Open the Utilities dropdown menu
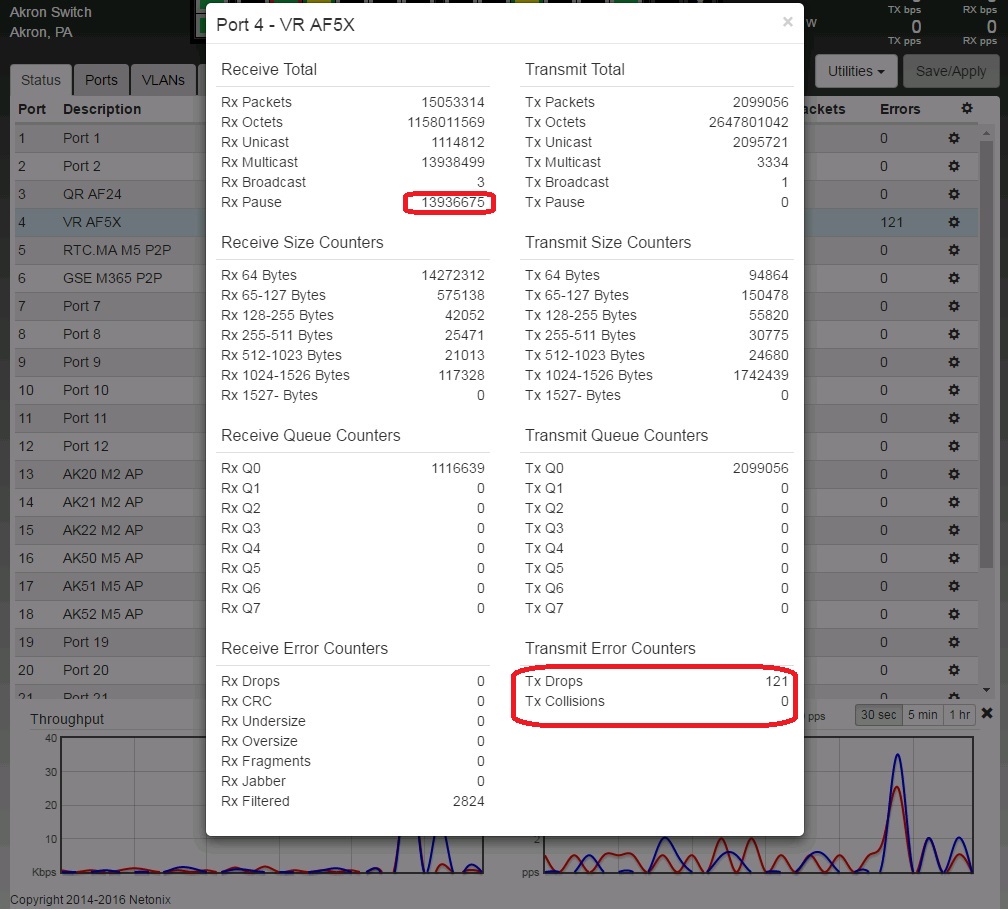The width and height of the screenshot is (1008, 910). [x=856, y=72]
